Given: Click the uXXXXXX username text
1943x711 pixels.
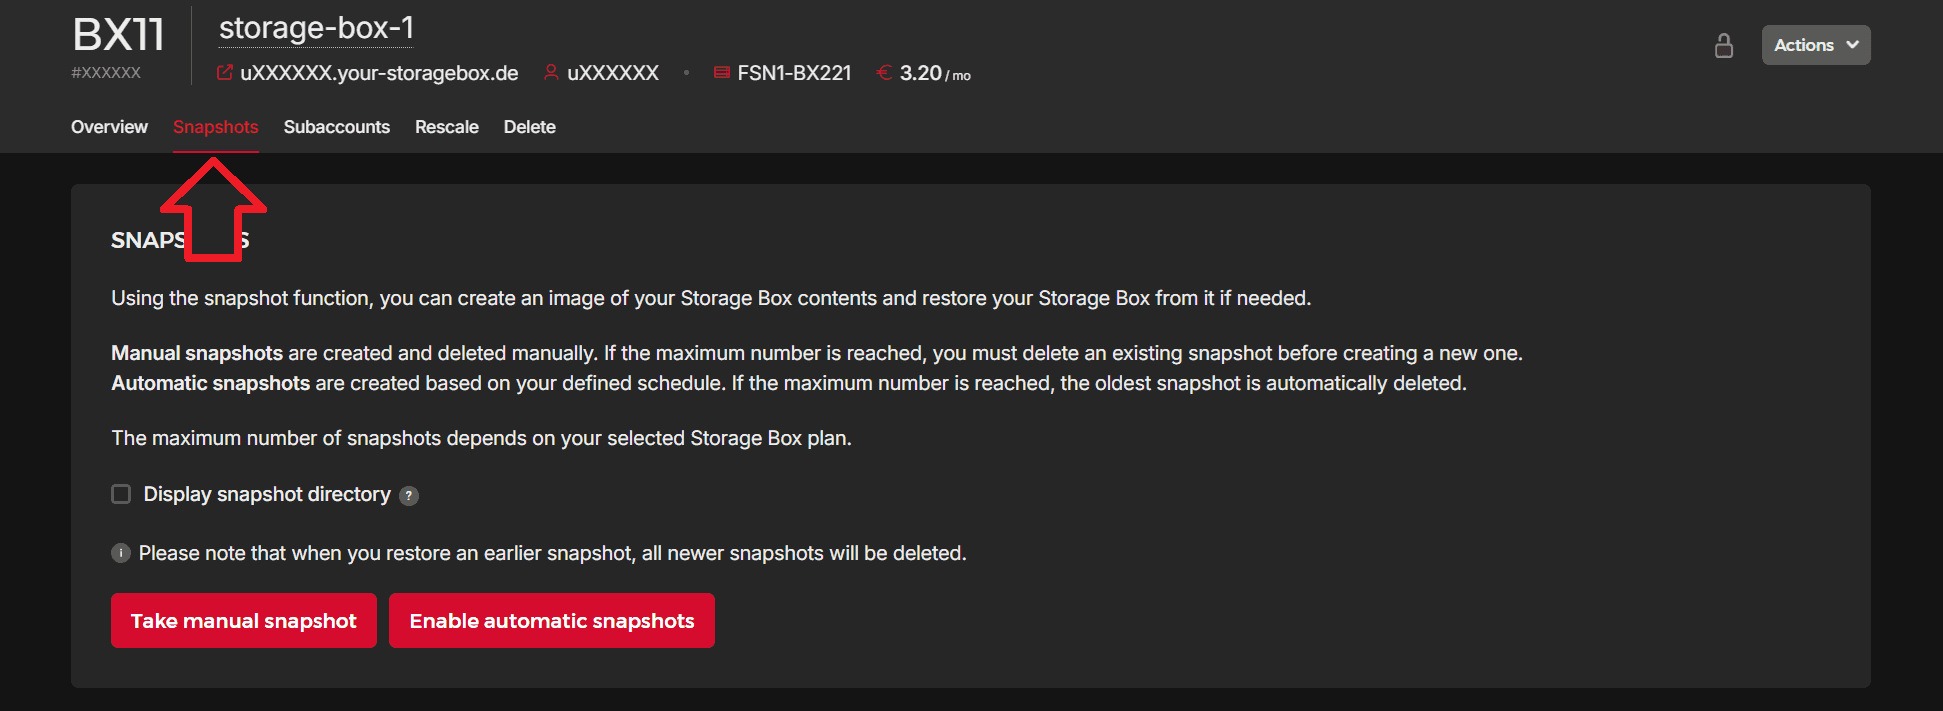Looking at the screenshot, I should 613,73.
